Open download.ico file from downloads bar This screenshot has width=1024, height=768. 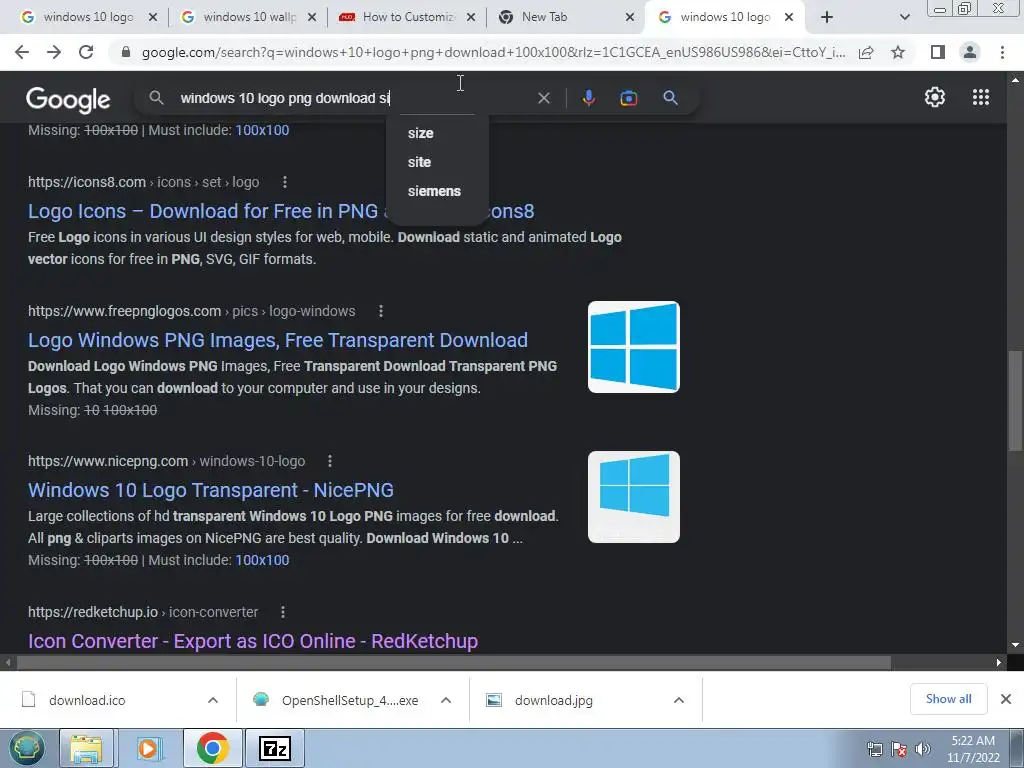tap(87, 700)
